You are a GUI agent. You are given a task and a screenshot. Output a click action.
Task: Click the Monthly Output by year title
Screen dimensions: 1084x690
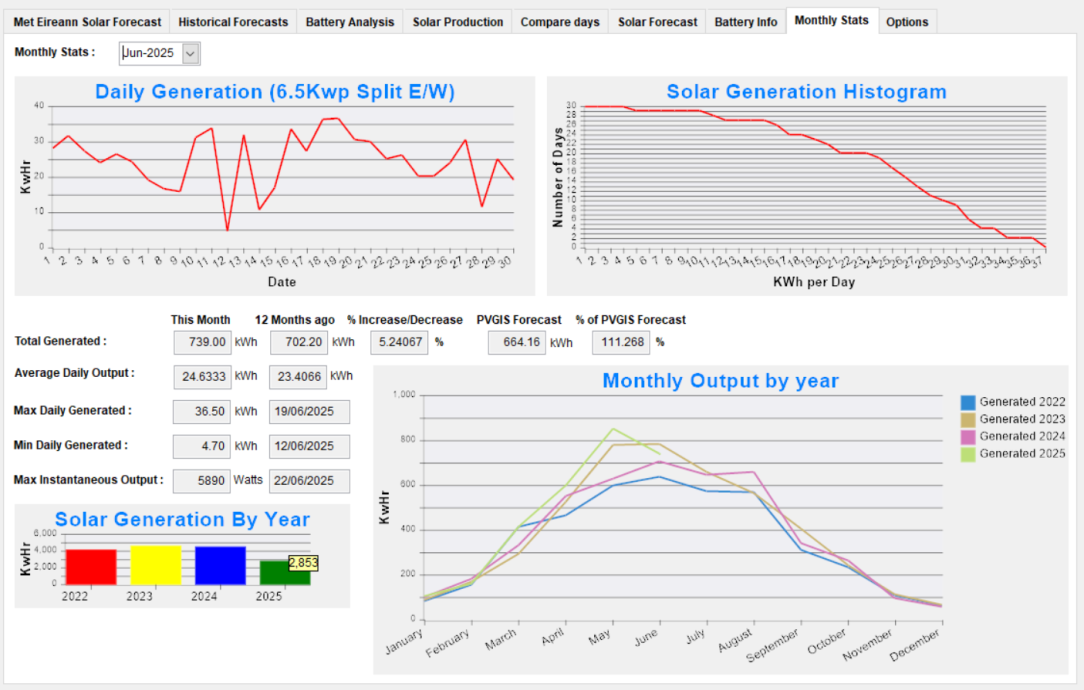720,381
